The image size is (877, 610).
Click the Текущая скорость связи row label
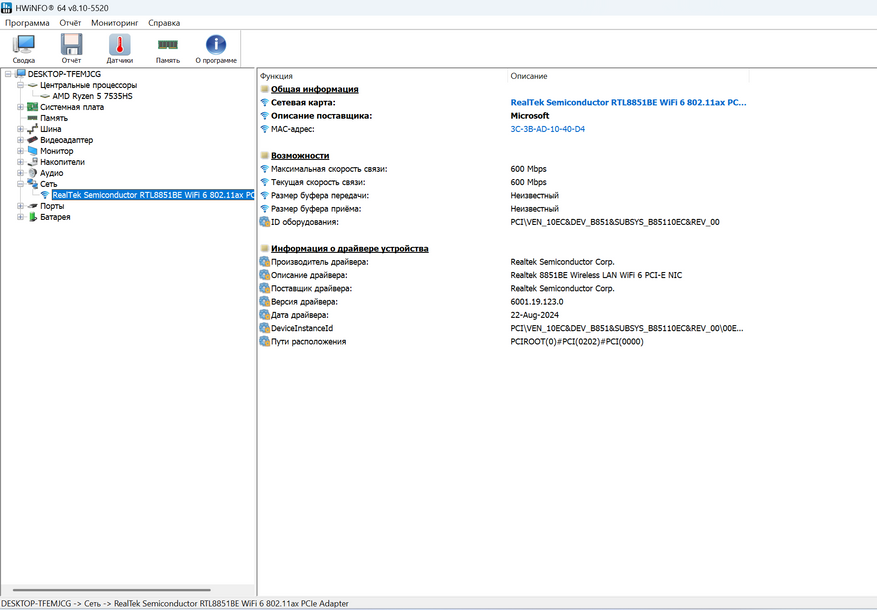(x=318, y=182)
